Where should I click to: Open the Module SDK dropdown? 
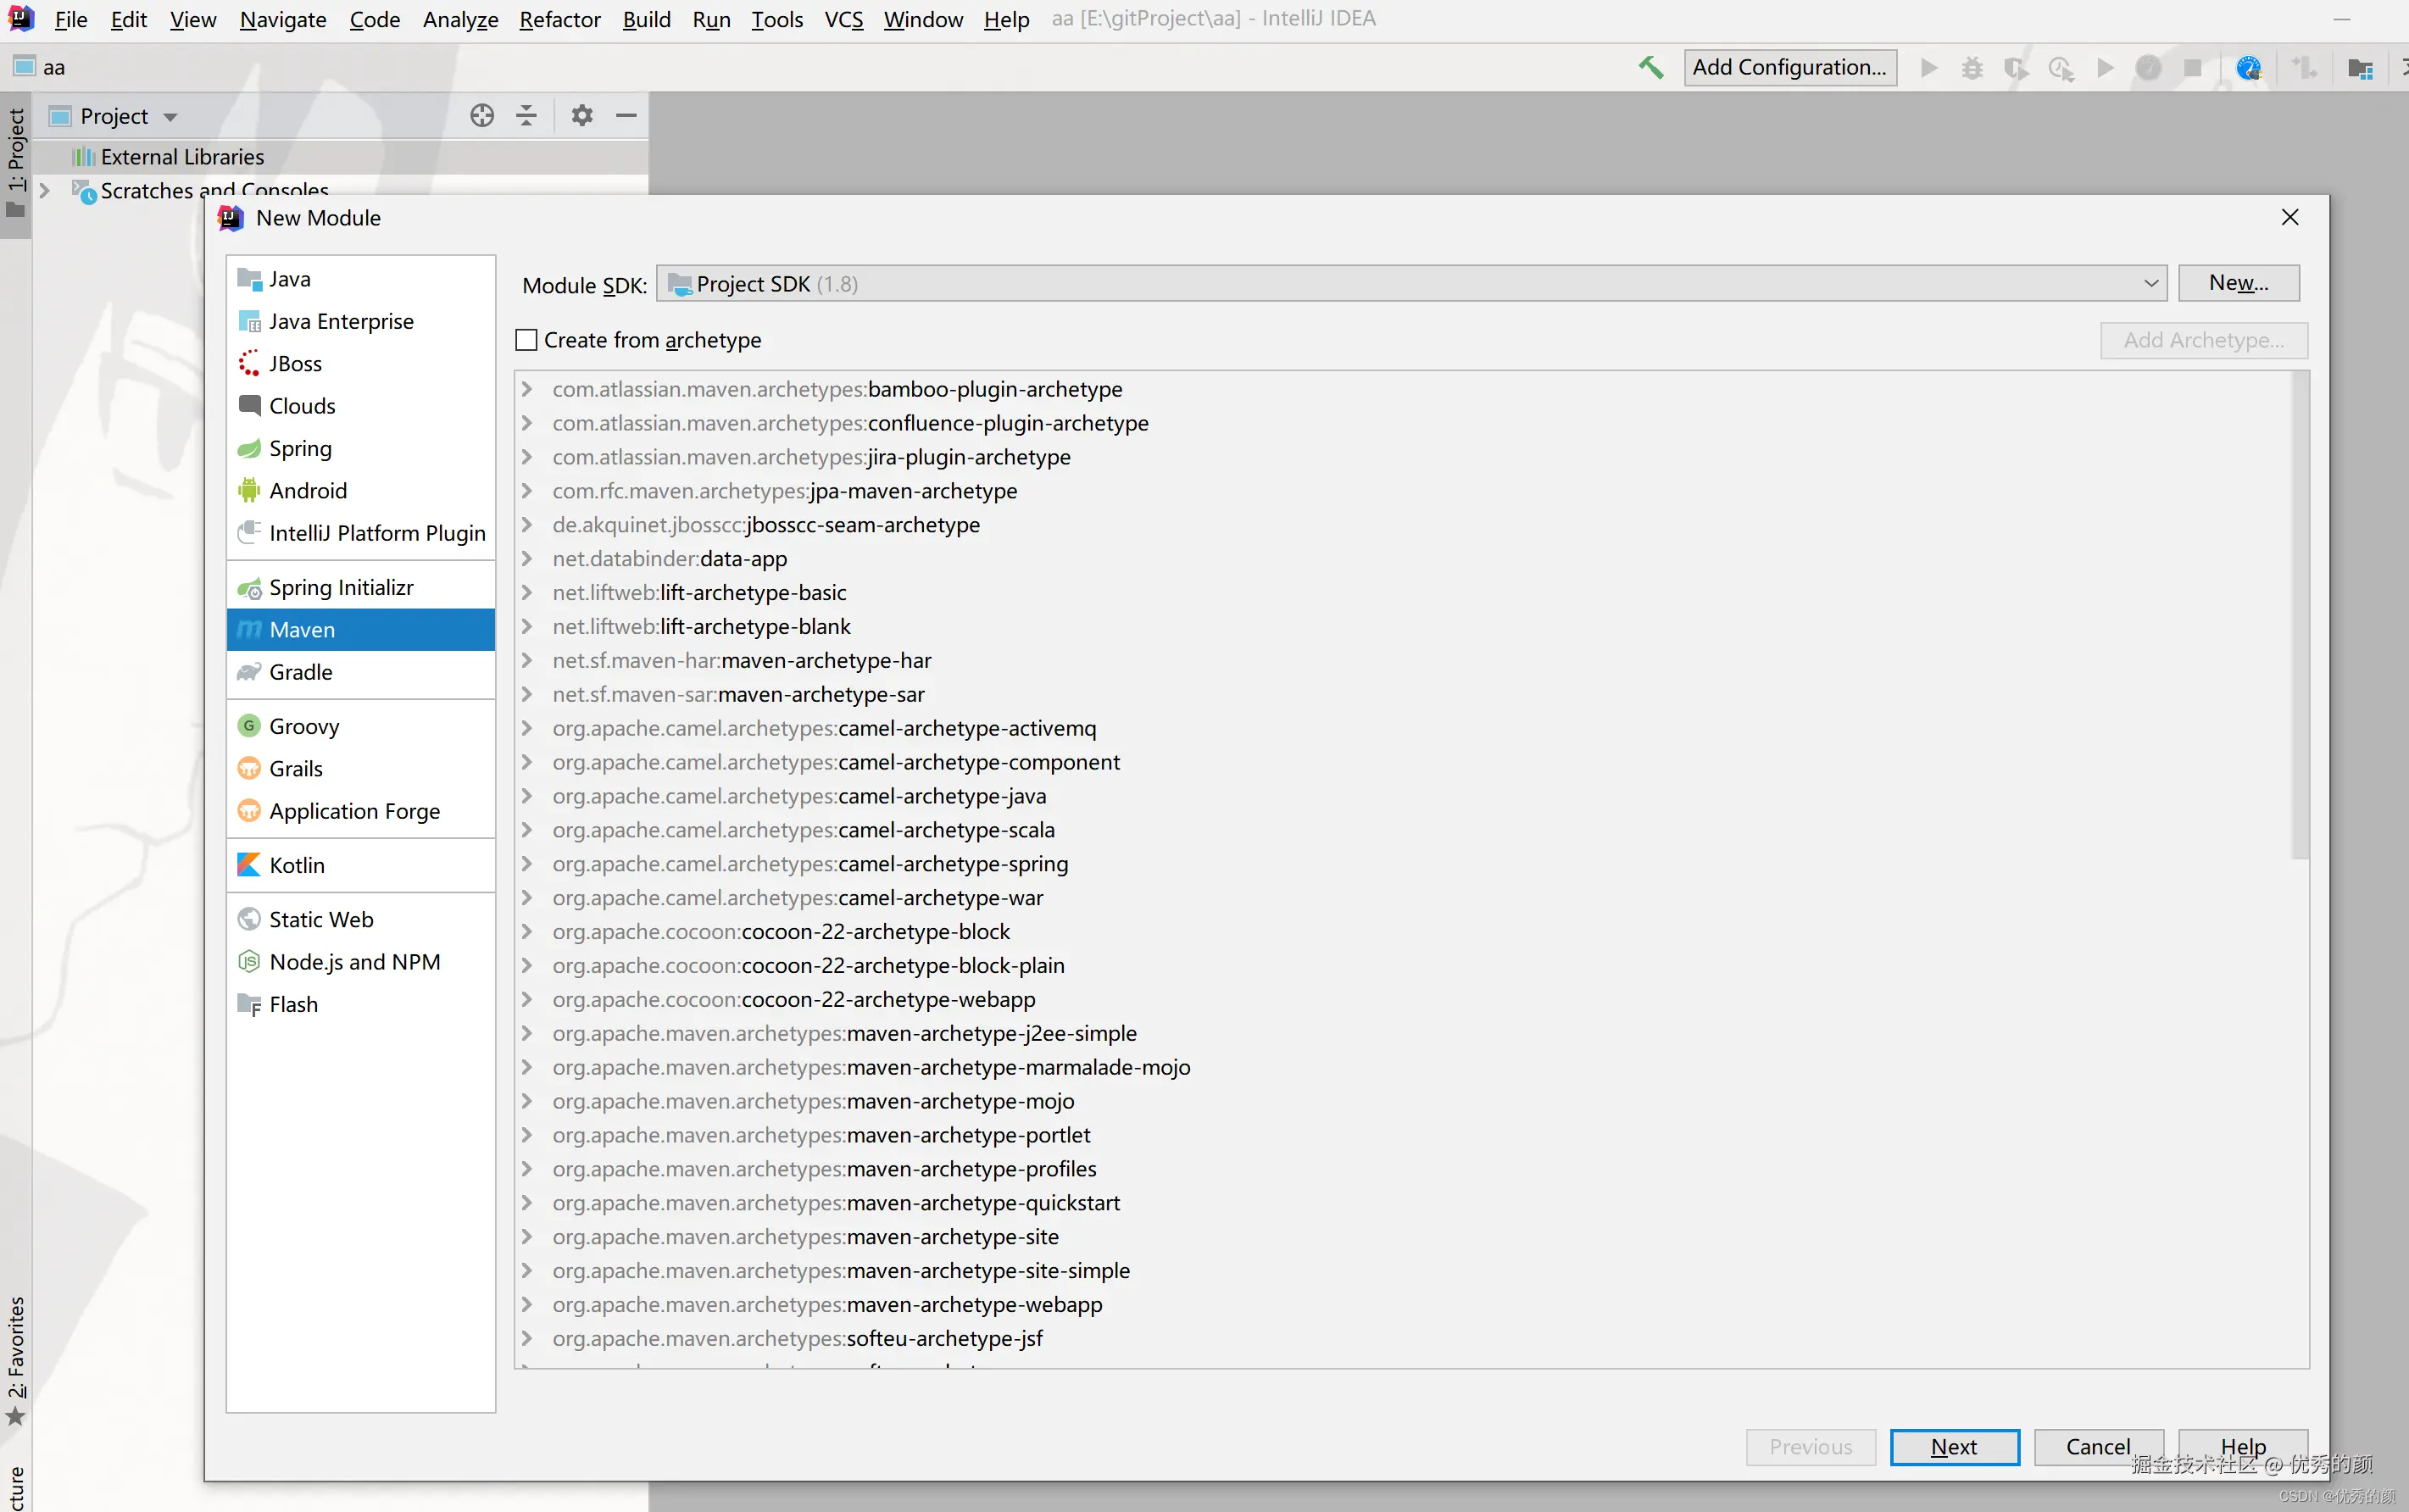coord(2150,284)
